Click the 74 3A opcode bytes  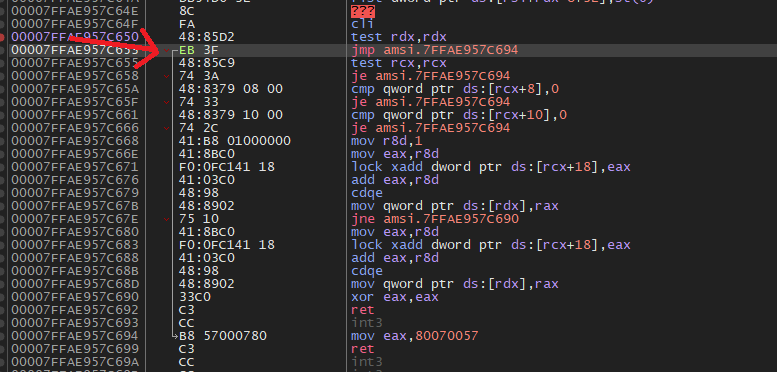point(198,76)
